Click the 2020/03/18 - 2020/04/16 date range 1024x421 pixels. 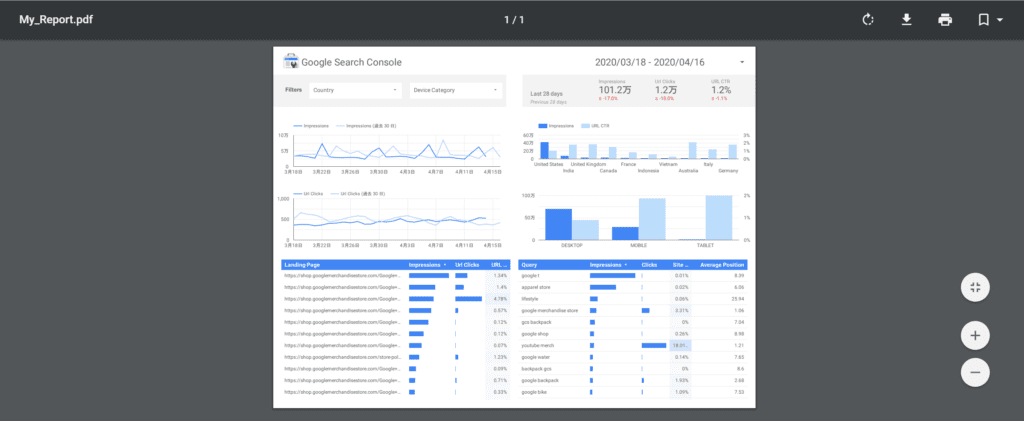[x=650, y=62]
